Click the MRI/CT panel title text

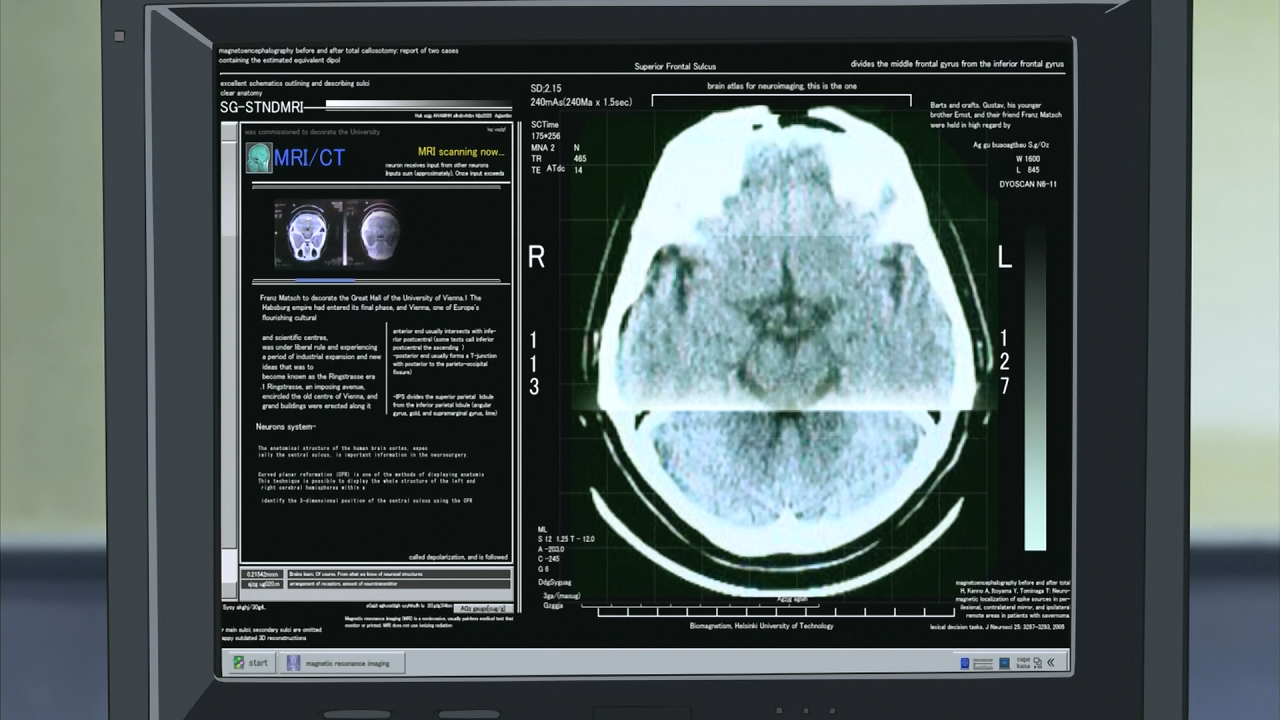pyautogui.click(x=309, y=158)
